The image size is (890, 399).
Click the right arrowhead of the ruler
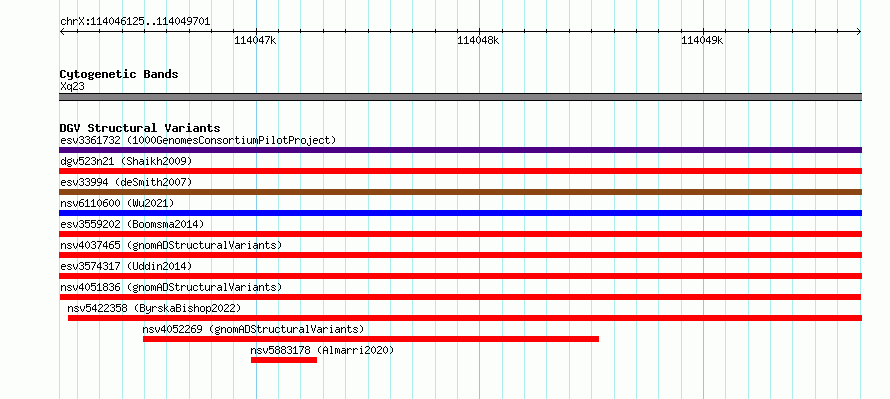pyautogui.click(x=858, y=32)
